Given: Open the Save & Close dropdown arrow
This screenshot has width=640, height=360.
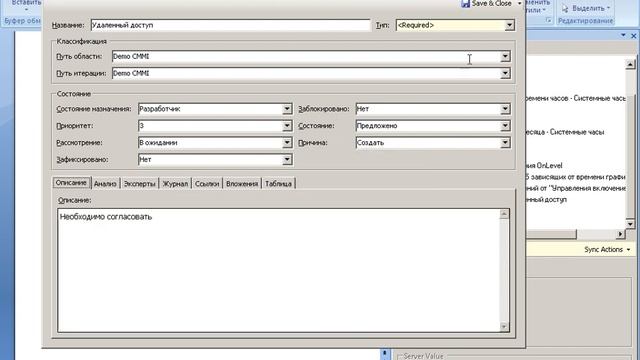Looking at the screenshot, I should (519, 3).
